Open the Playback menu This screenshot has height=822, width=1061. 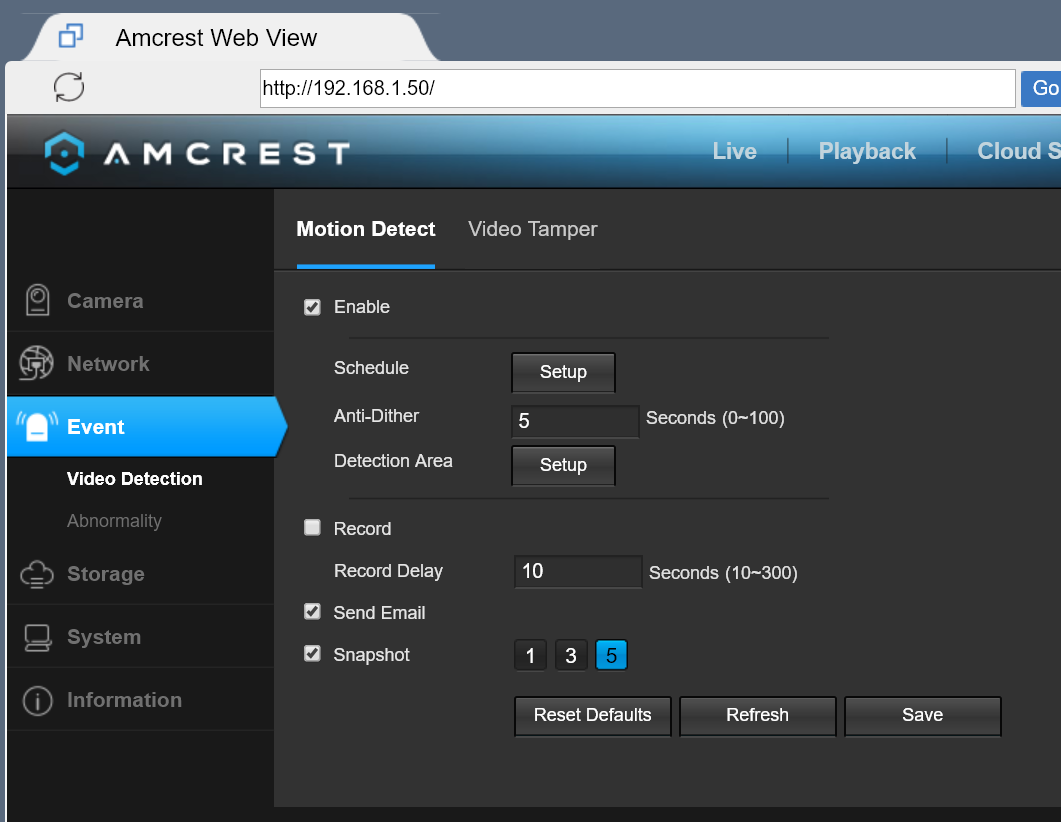[x=867, y=151]
